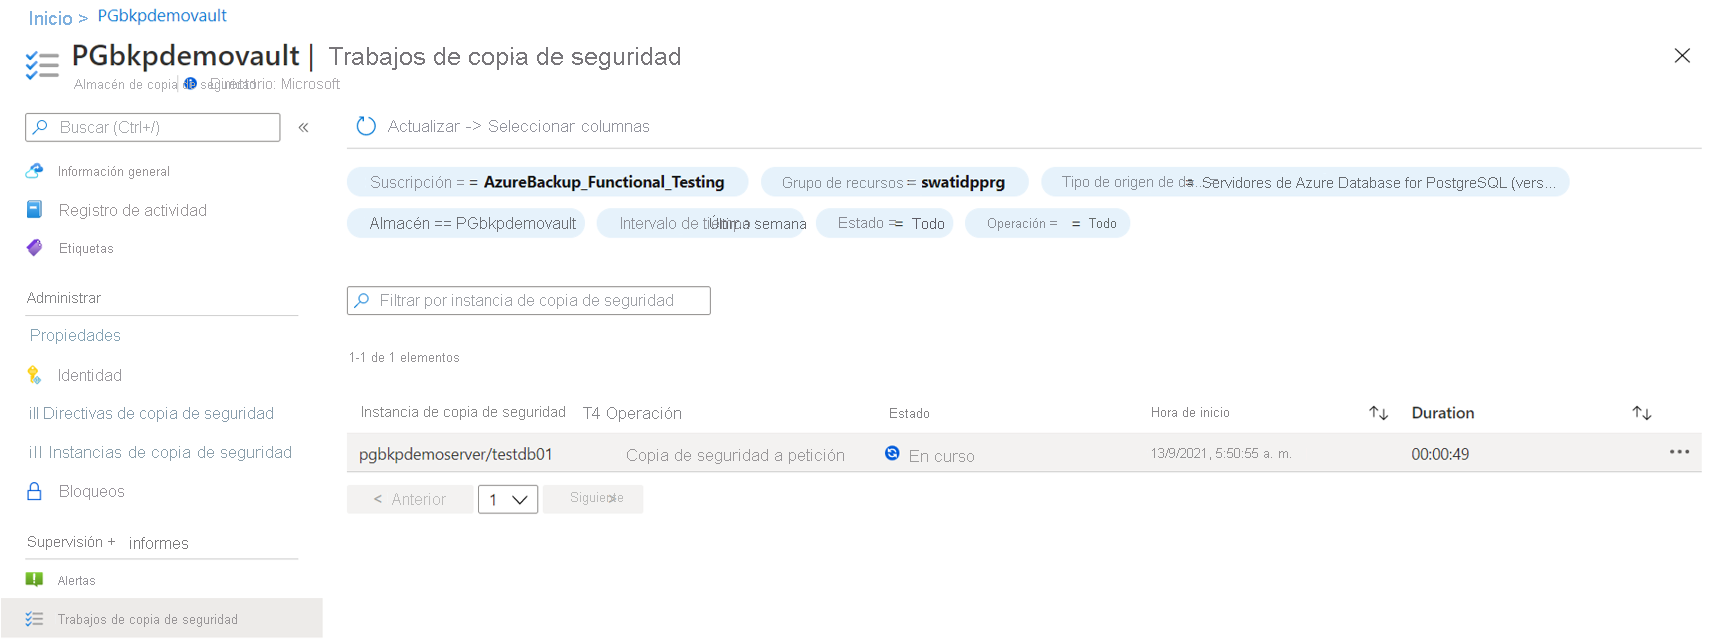Open Directivas de copia de seguridad
This screenshot has width=1721, height=643.
point(151,413)
